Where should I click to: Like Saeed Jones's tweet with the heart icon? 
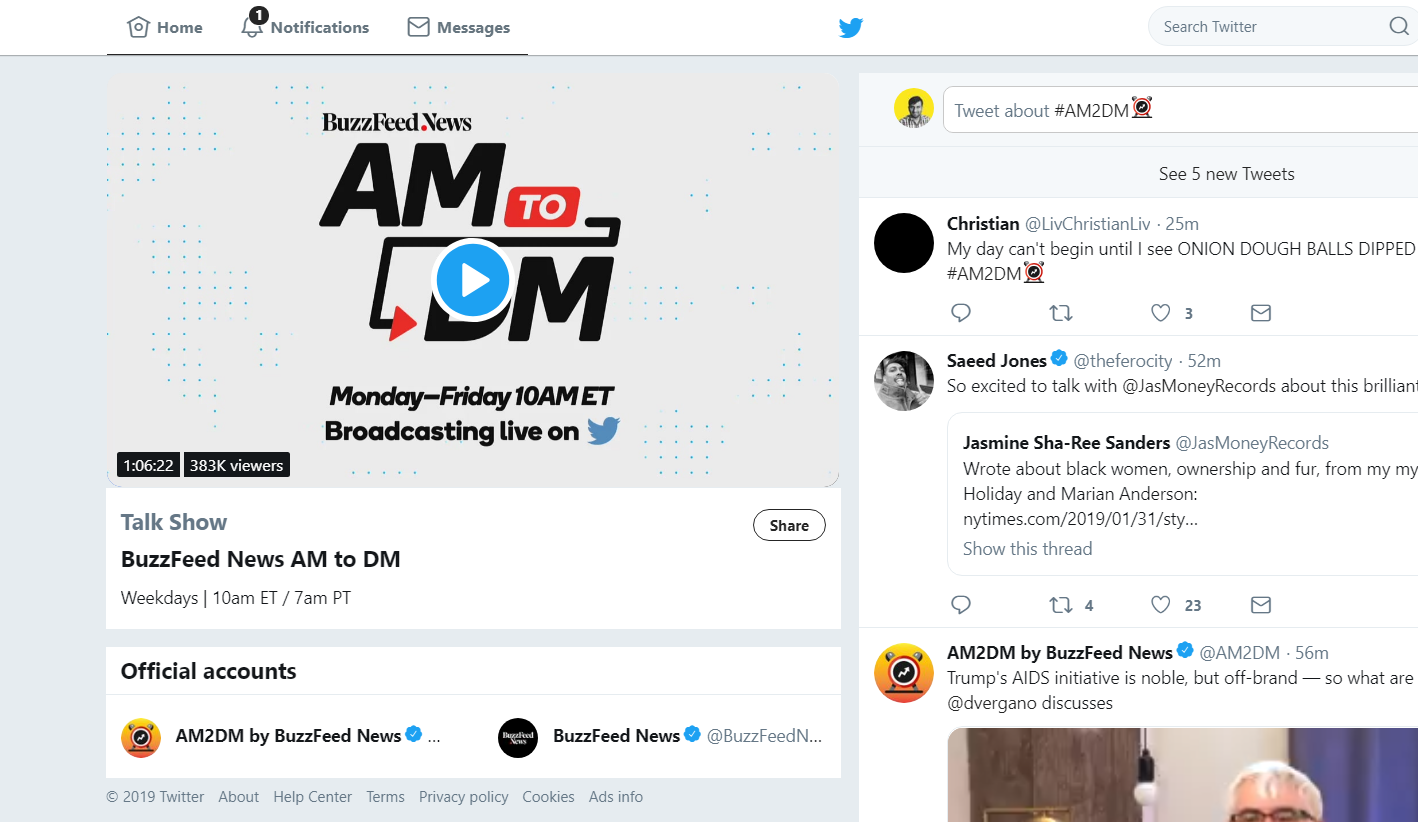(1160, 604)
